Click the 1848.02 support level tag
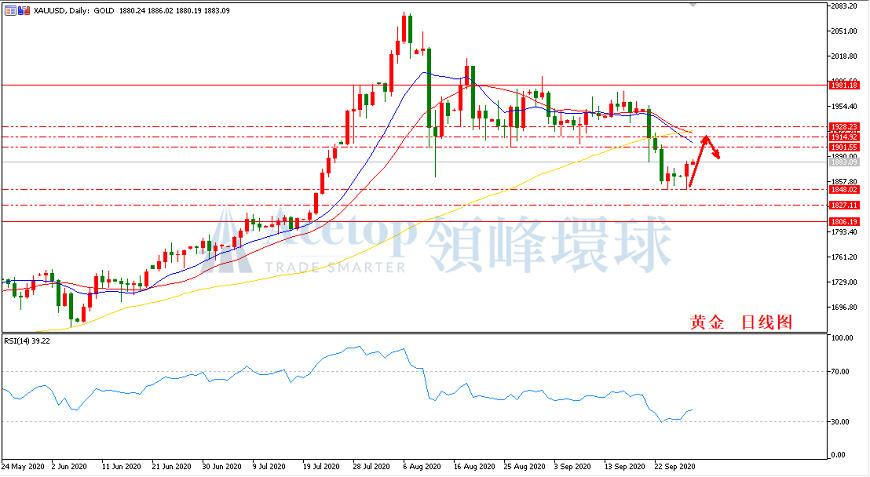This screenshot has height=477, width=870. click(844, 190)
